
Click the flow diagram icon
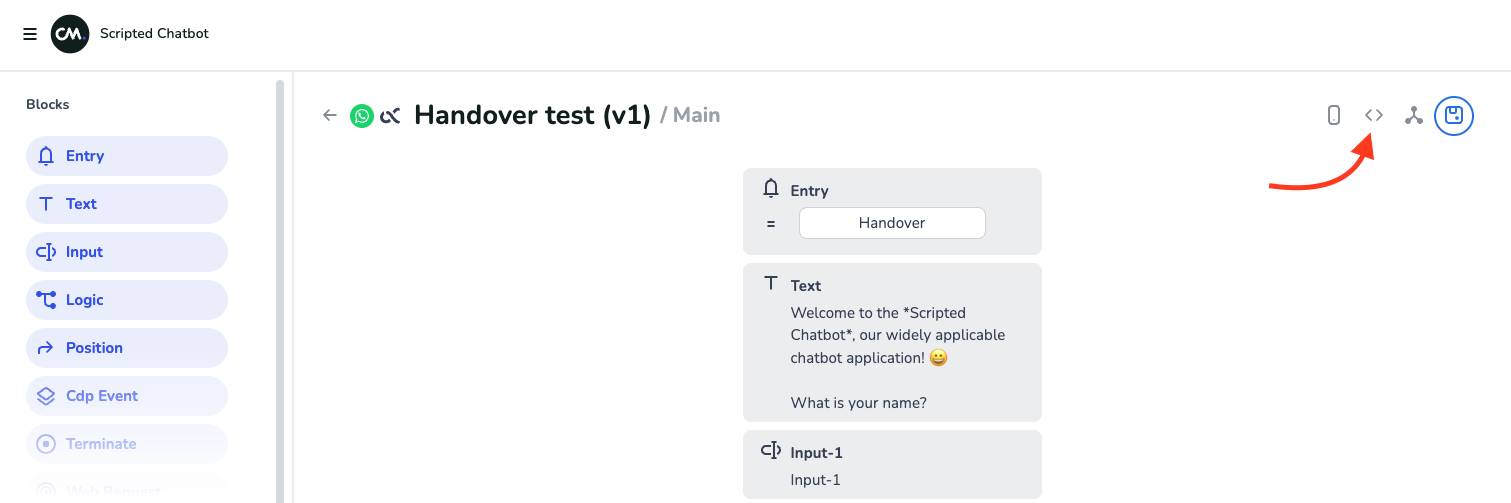tap(1413, 115)
